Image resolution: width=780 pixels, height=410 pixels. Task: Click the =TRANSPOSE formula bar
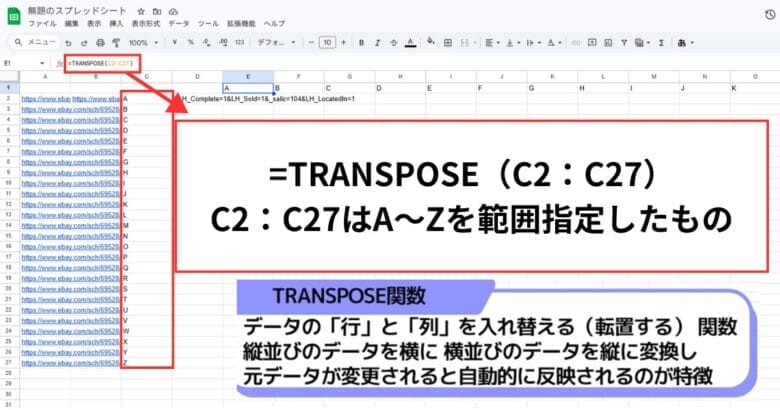point(102,63)
